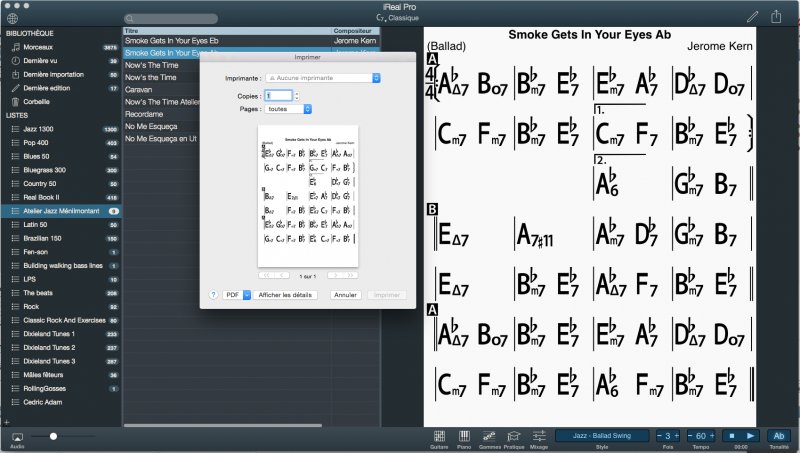
Task: Open the PDF dropdown arrow
Action: pos(247,295)
